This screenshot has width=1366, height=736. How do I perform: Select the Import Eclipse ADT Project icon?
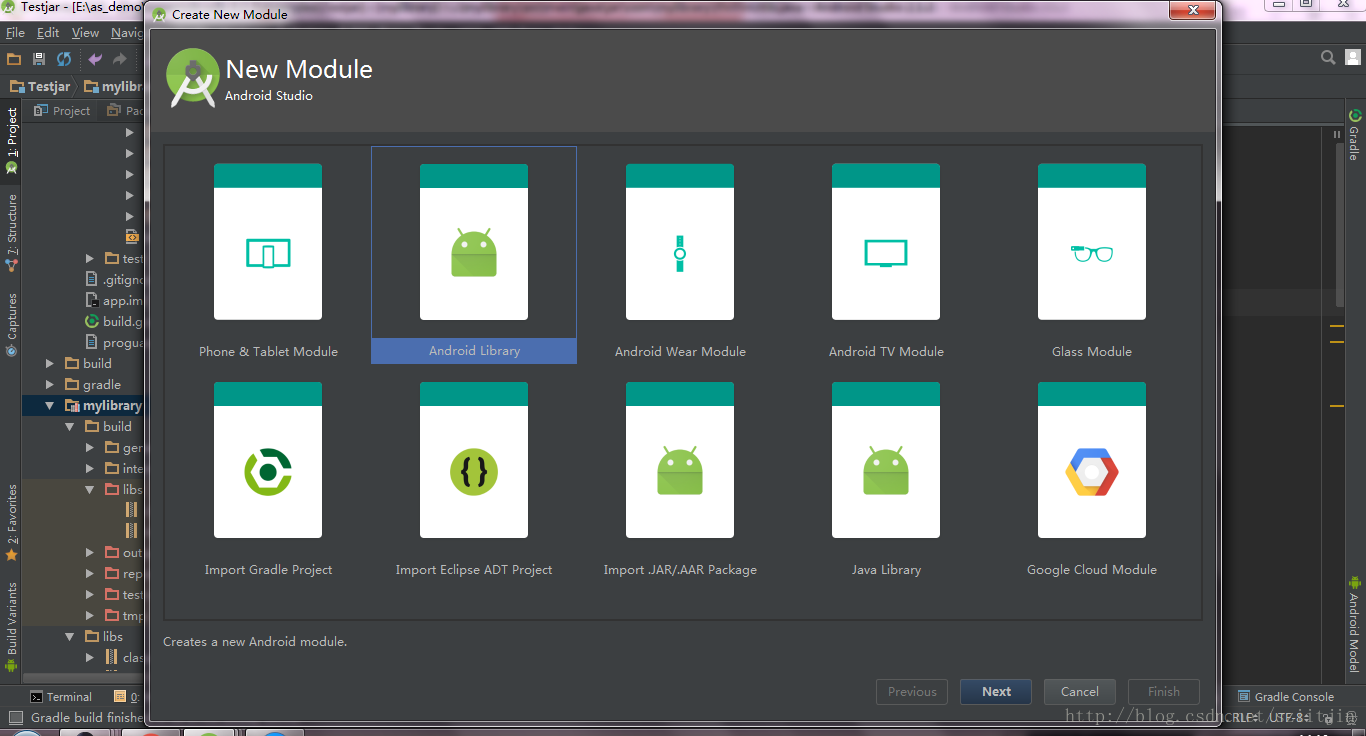click(474, 472)
